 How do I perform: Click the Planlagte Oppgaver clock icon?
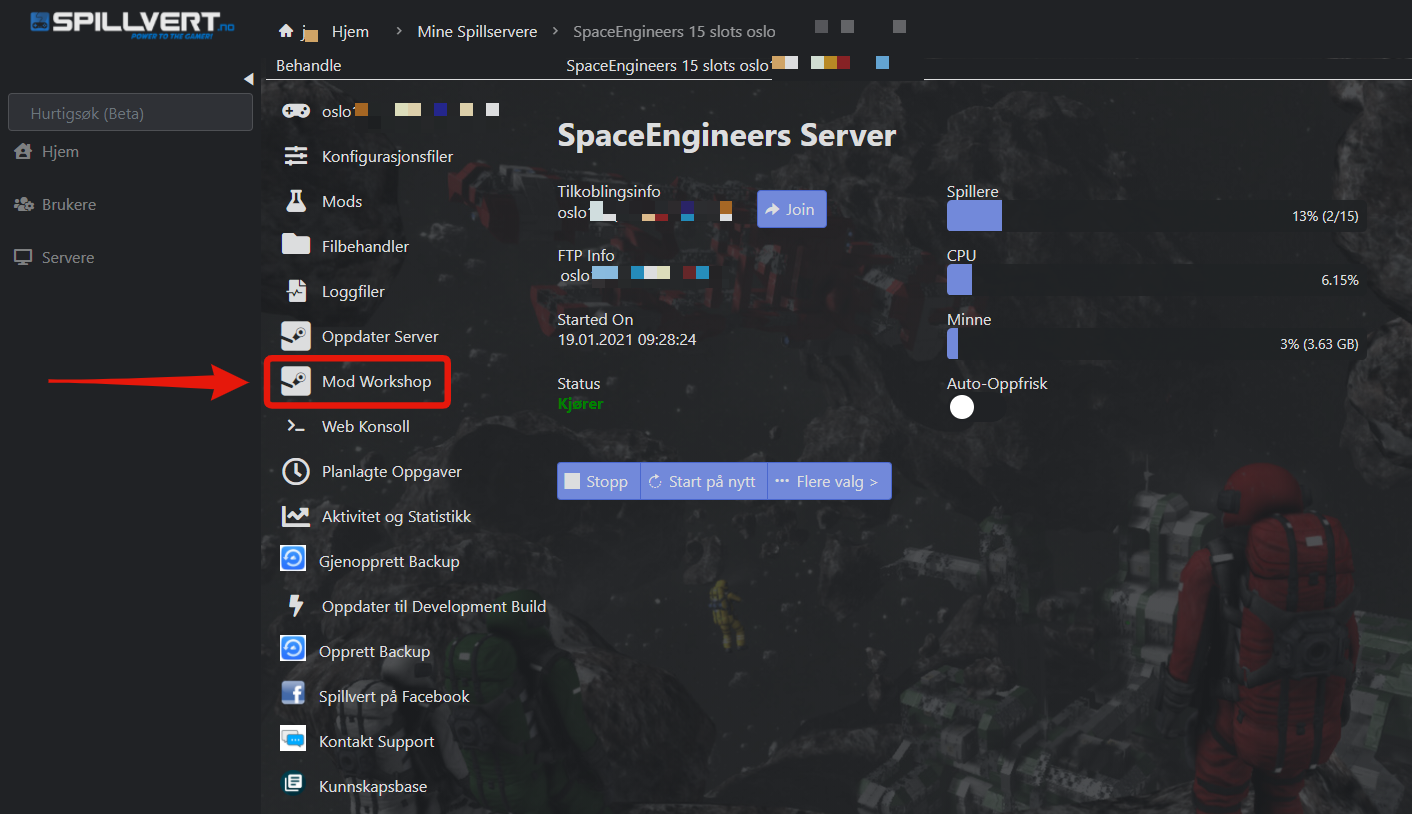(x=296, y=471)
